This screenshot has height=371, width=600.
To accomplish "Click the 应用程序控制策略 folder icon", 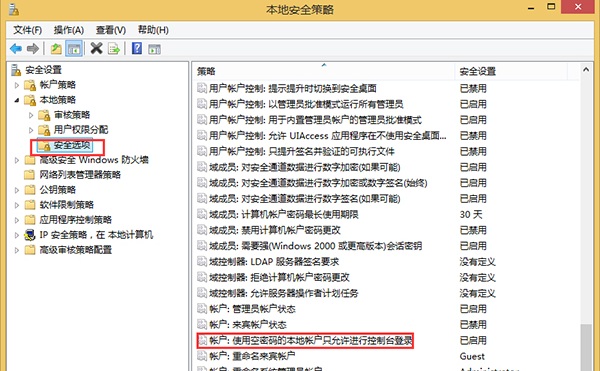I will [x=30, y=220].
